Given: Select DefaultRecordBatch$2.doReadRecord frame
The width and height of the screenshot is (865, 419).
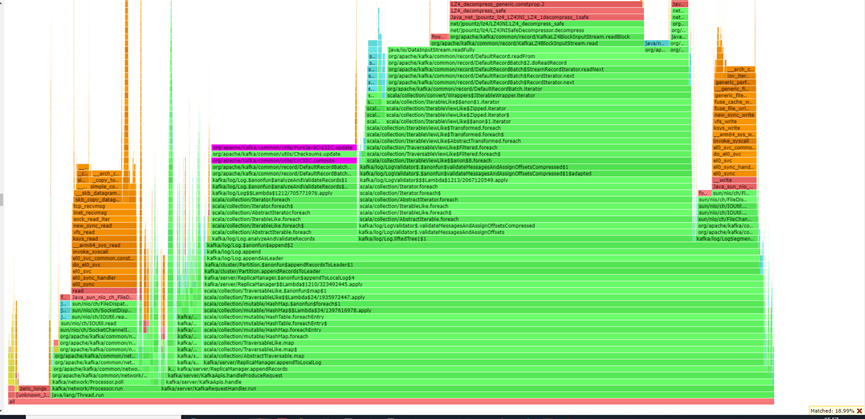Looking at the screenshot, I should pos(538,63).
